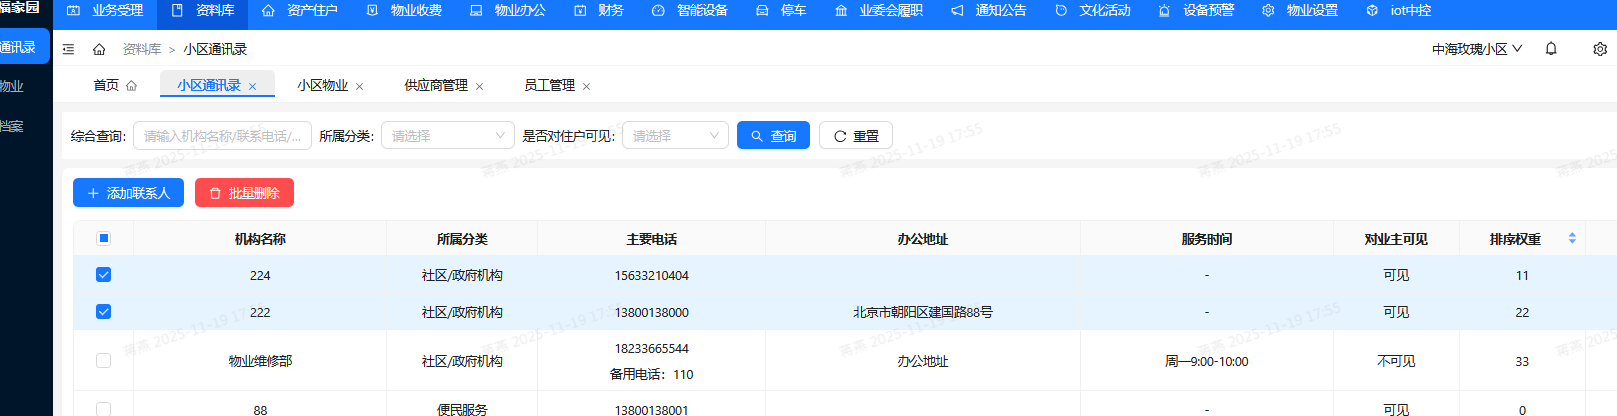Open the 物业收费 top menu
Viewport: 1617px width, 416px height.
[405, 11]
